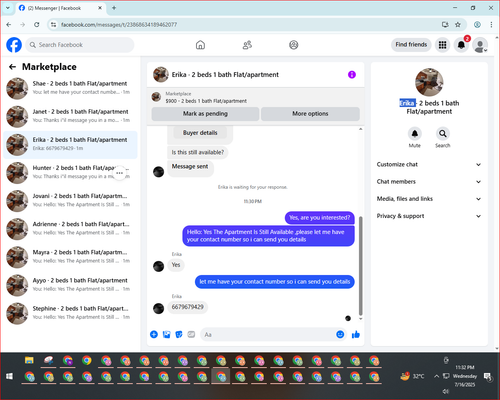Open weather widget showing 32°C
Screen dimensions: 500x400
413,376
